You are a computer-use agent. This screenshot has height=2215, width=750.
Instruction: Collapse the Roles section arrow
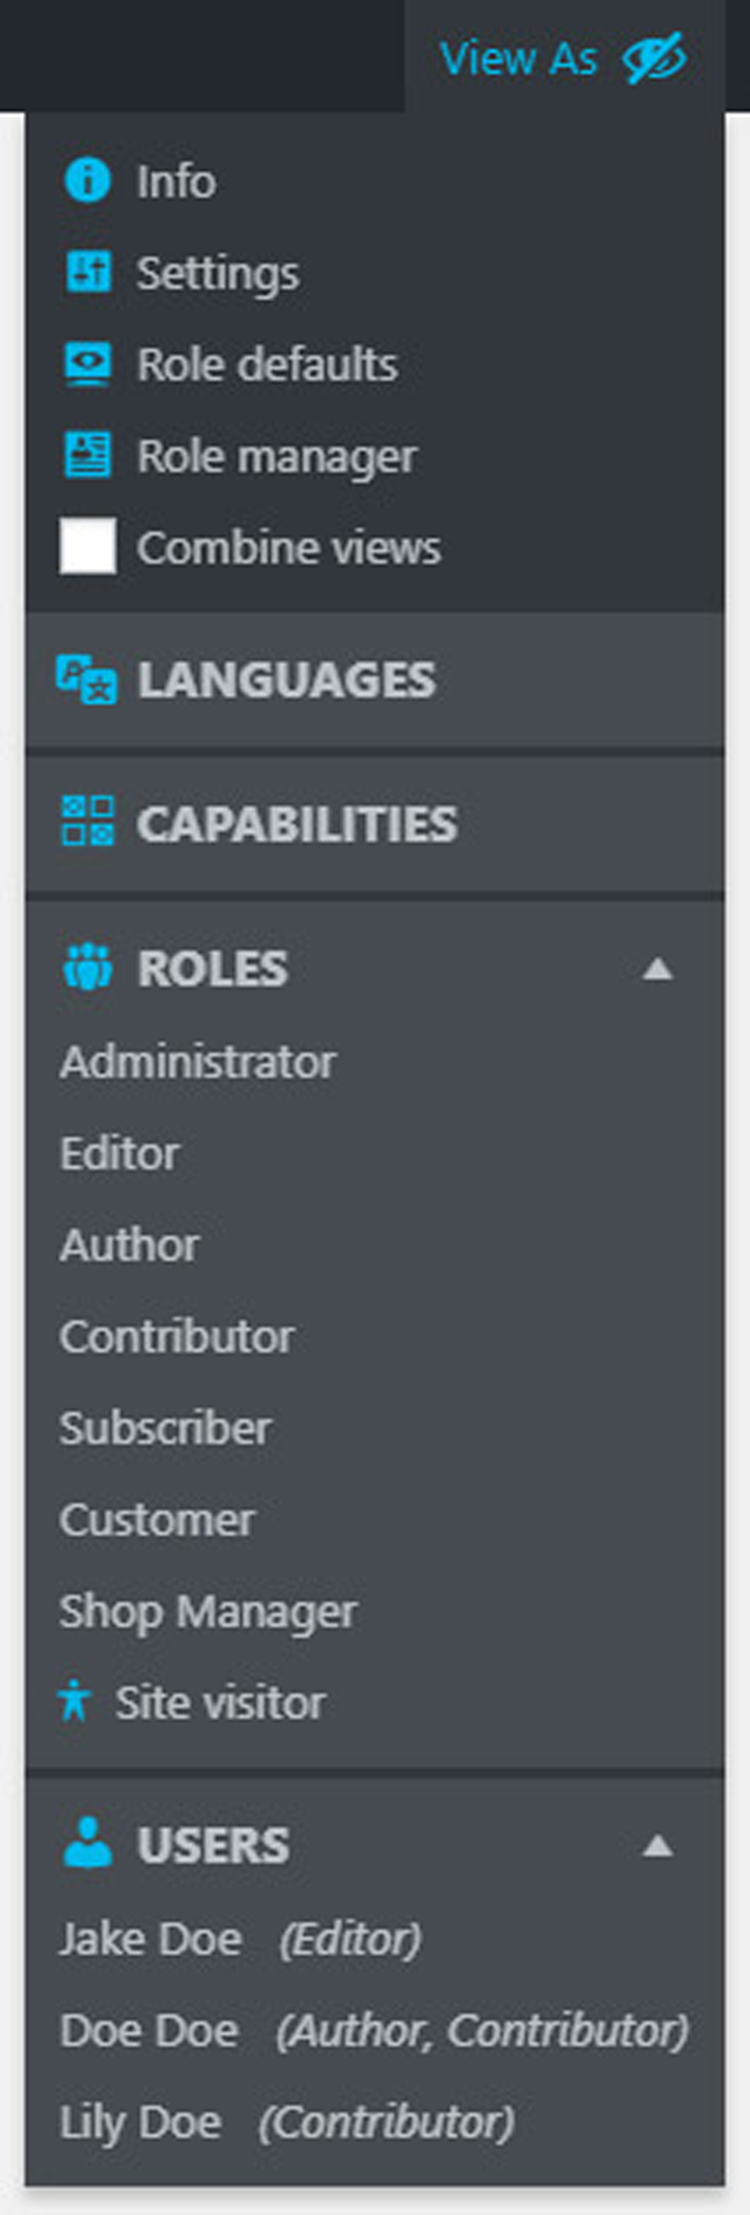pyautogui.click(x=657, y=968)
